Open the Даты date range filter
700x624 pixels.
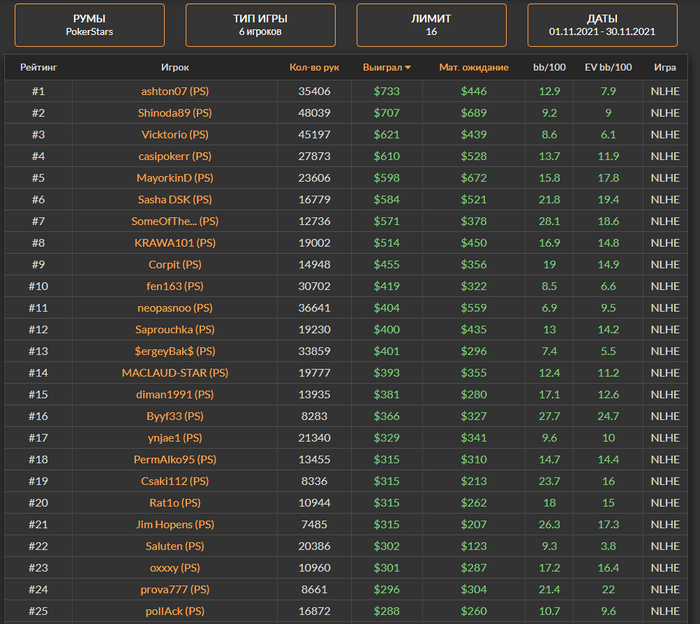602,25
